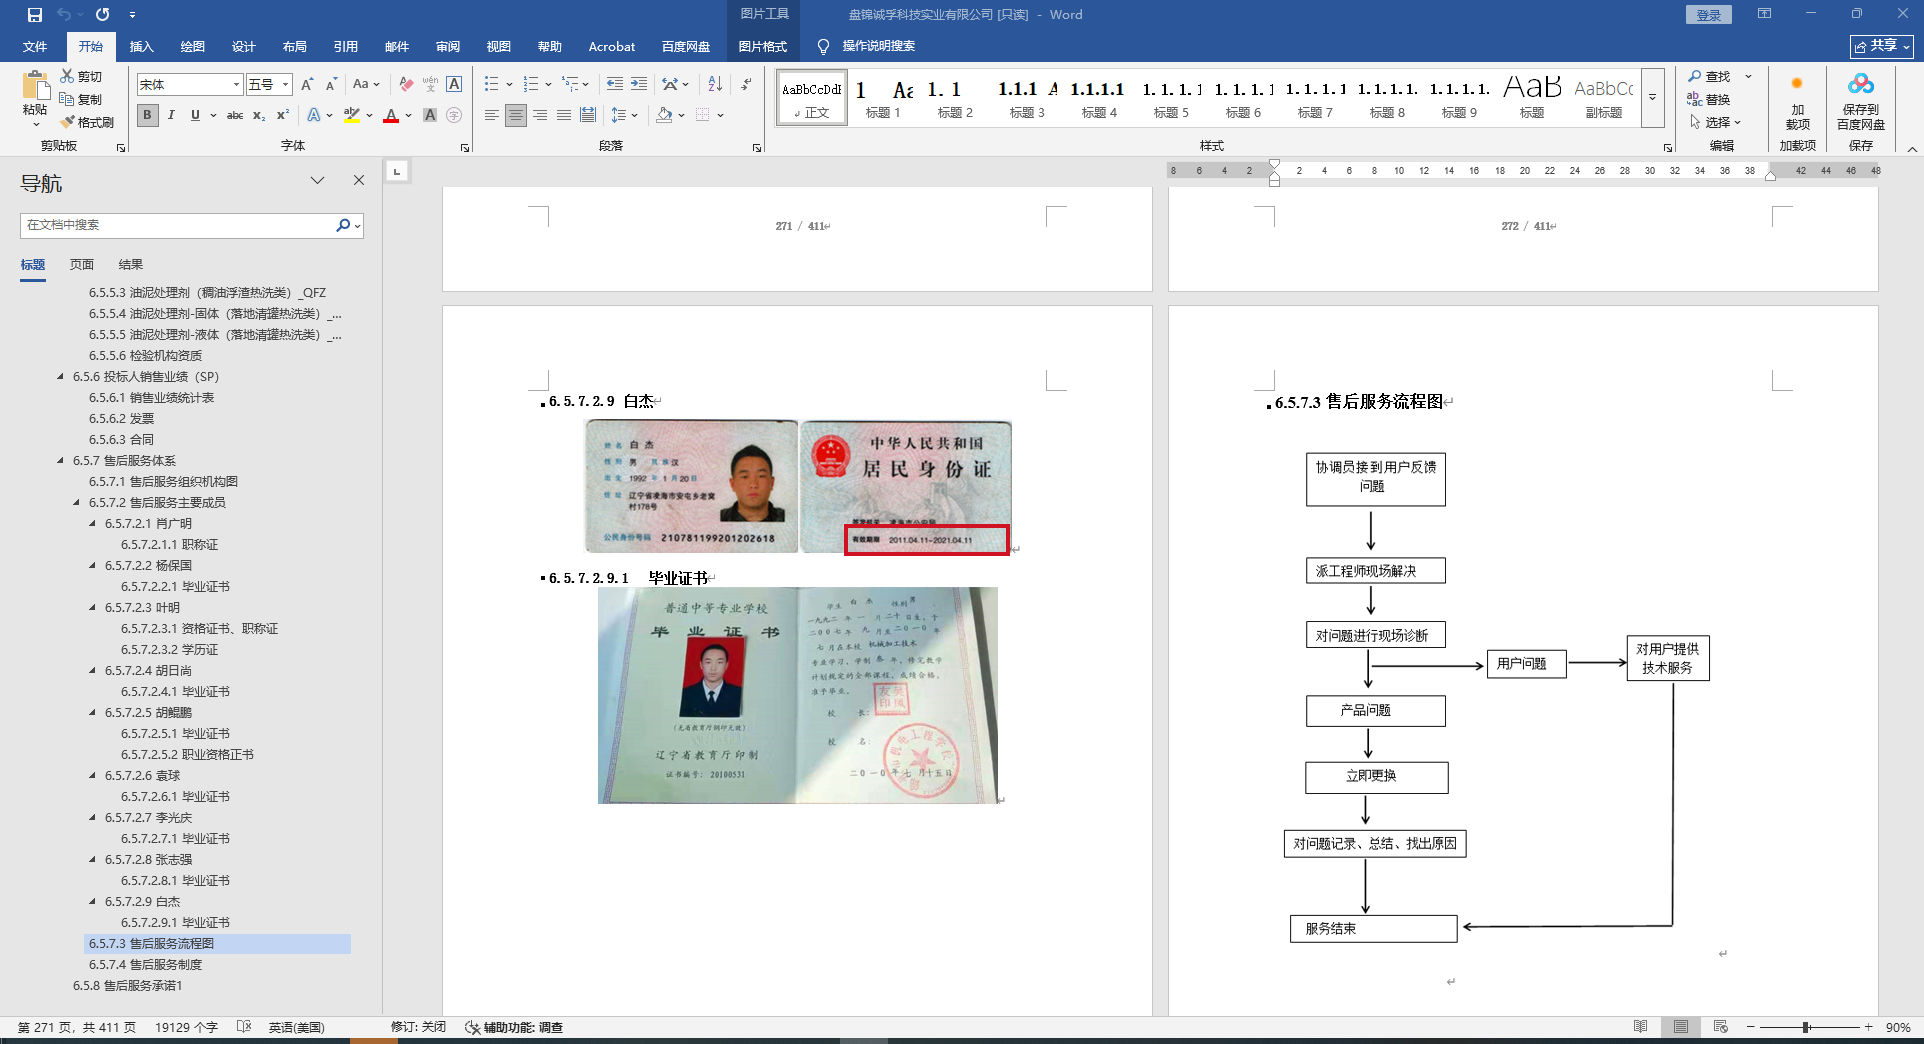Click the Save icon in the title bar
1924x1044 pixels.
click(35, 15)
